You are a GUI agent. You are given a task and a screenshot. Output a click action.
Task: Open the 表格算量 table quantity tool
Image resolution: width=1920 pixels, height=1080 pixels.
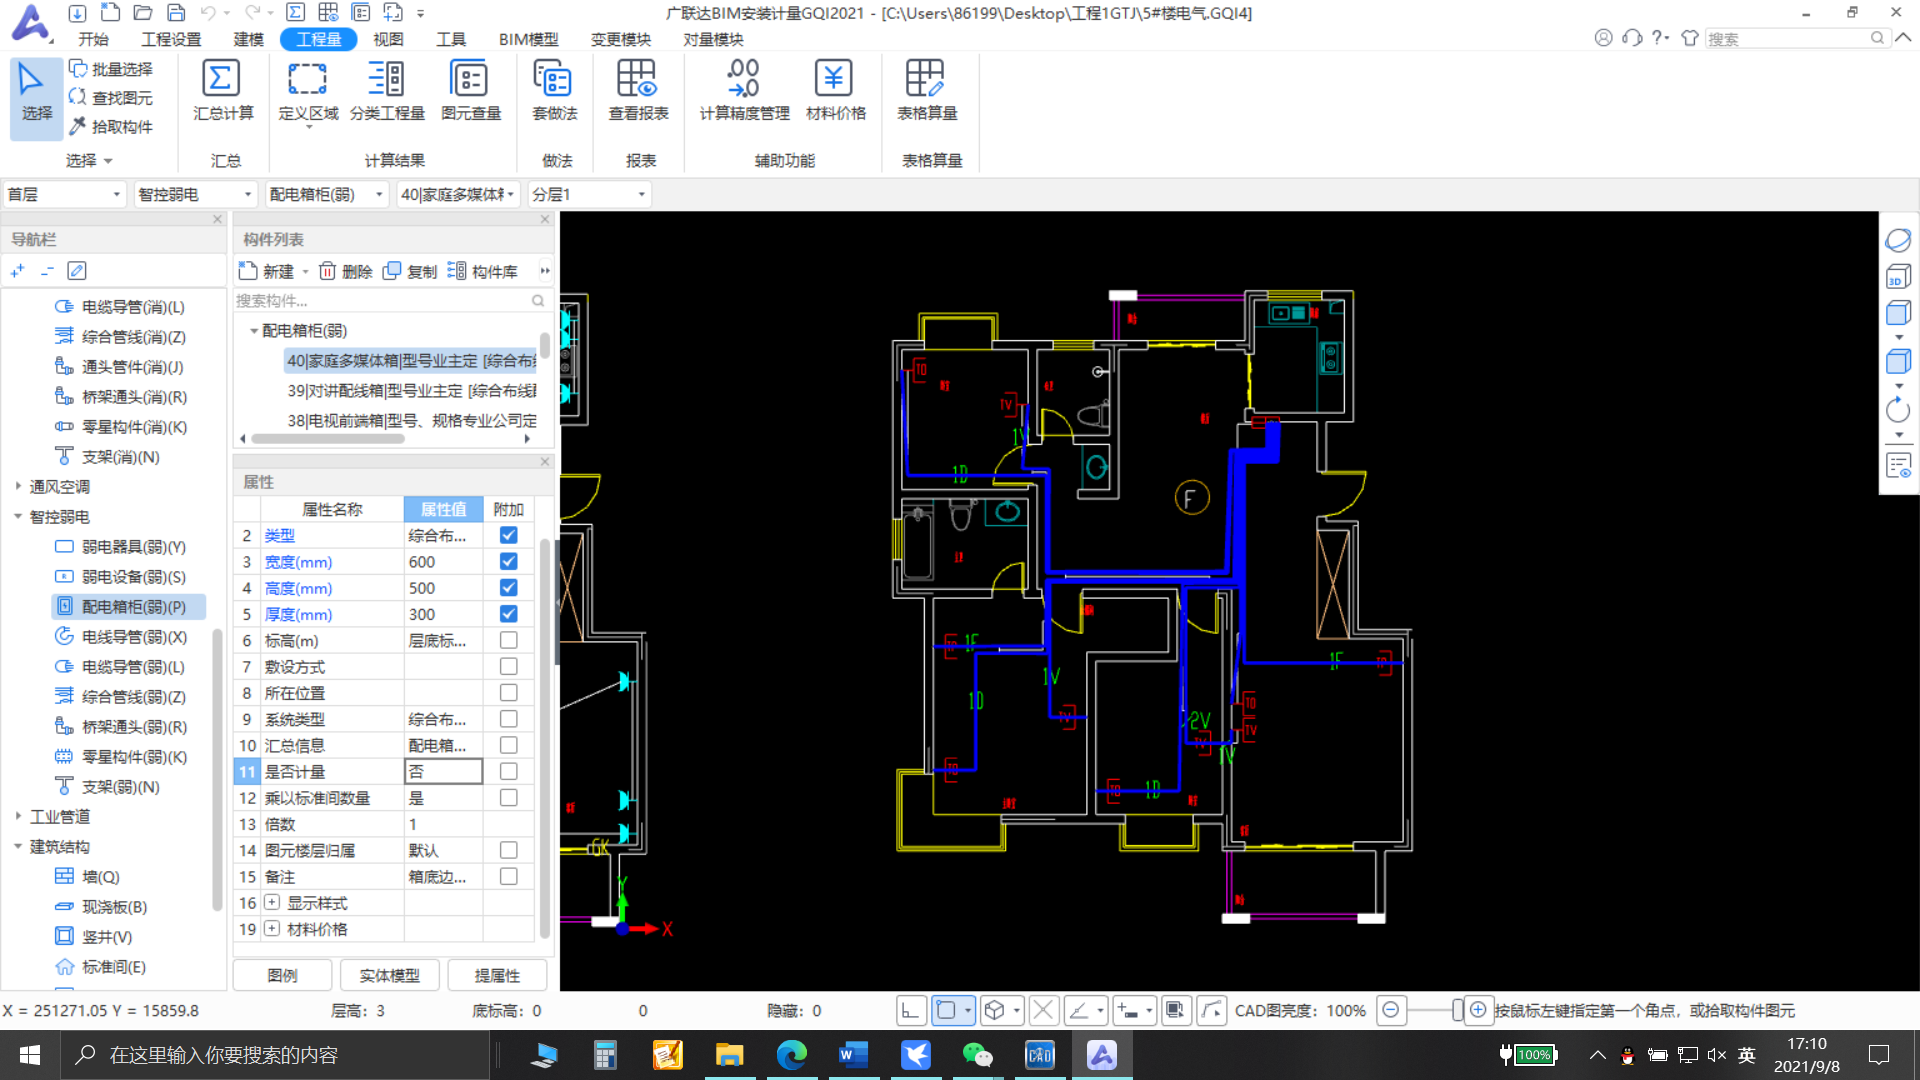(926, 91)
